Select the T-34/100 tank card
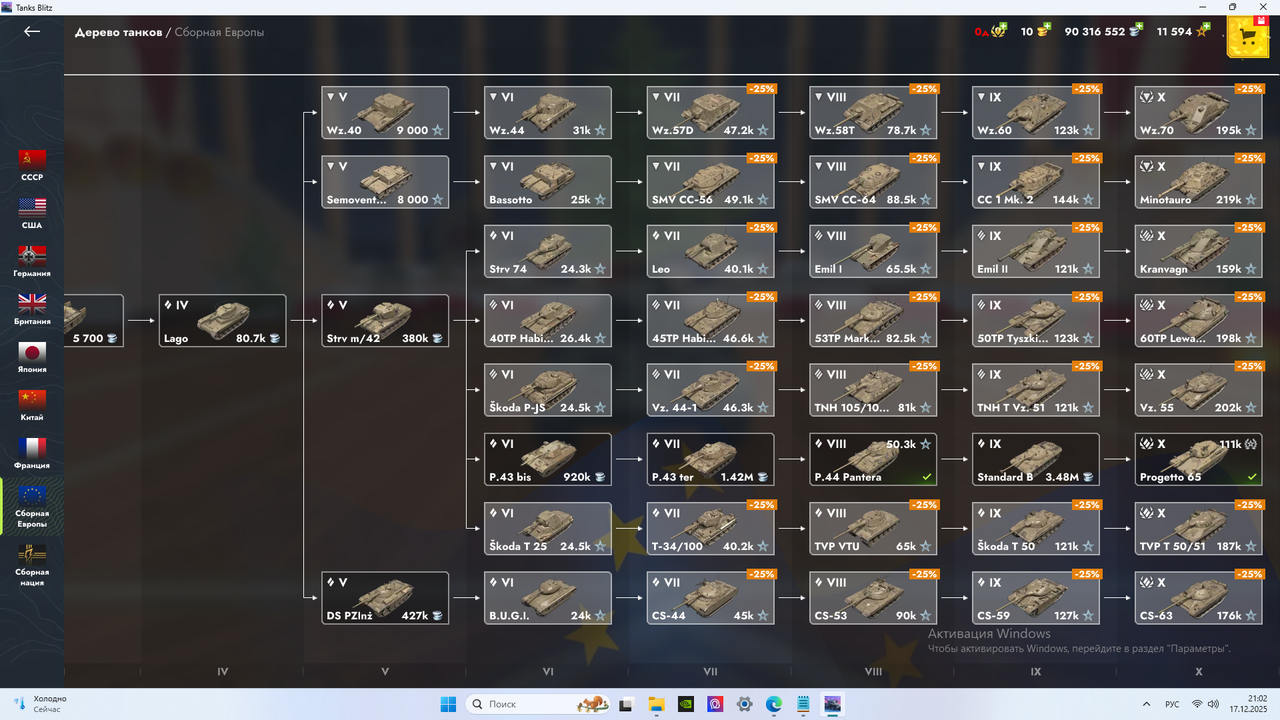This screenshot has height=720, width=1280. pyautogui.click(x=710, y=529)
